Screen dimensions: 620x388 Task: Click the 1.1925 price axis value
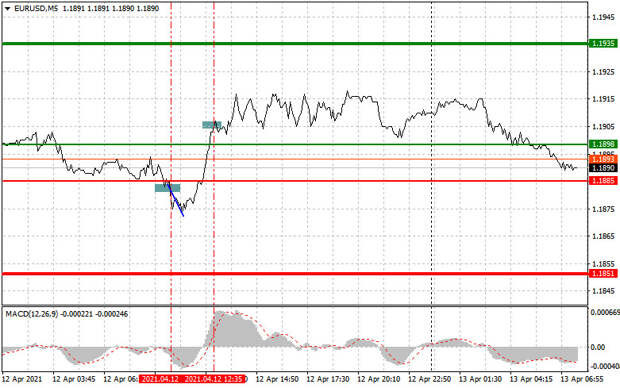pyautogui.click(x=603, y=72)
